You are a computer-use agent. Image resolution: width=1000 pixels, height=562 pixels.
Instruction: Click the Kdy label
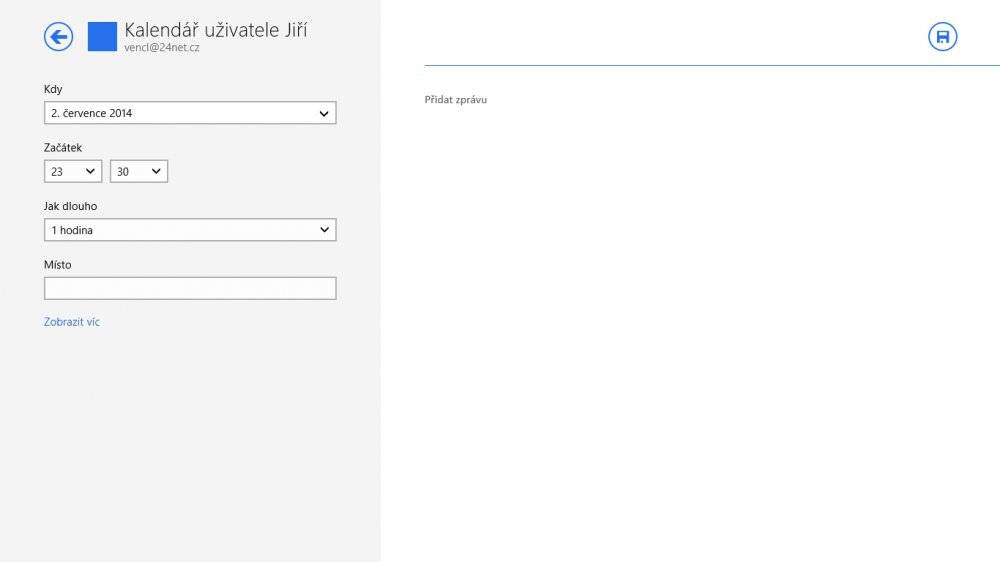pos(53,89)
